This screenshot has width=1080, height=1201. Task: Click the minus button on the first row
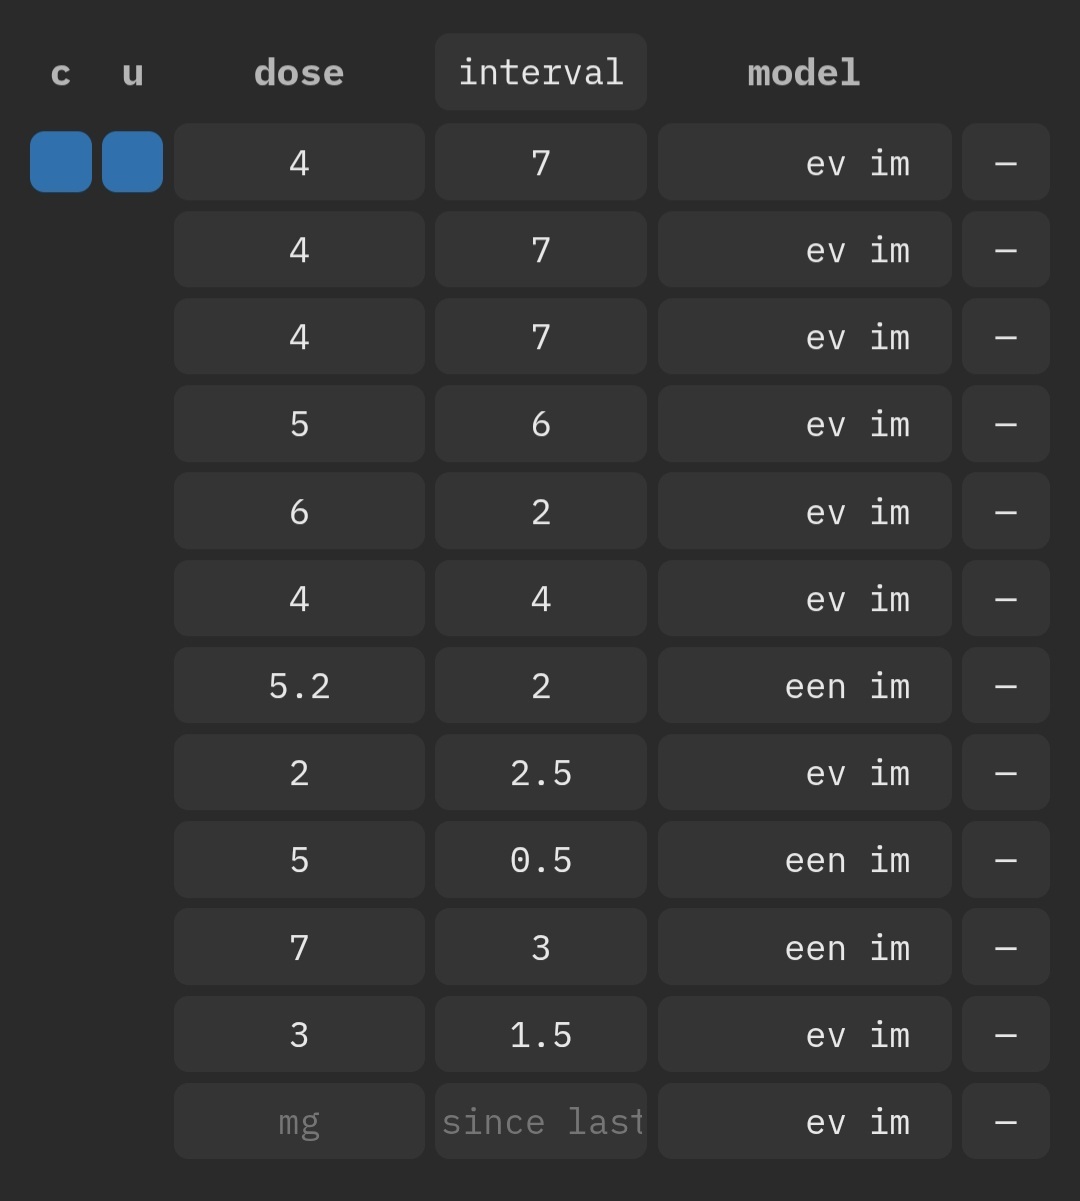pos(1005,162)
